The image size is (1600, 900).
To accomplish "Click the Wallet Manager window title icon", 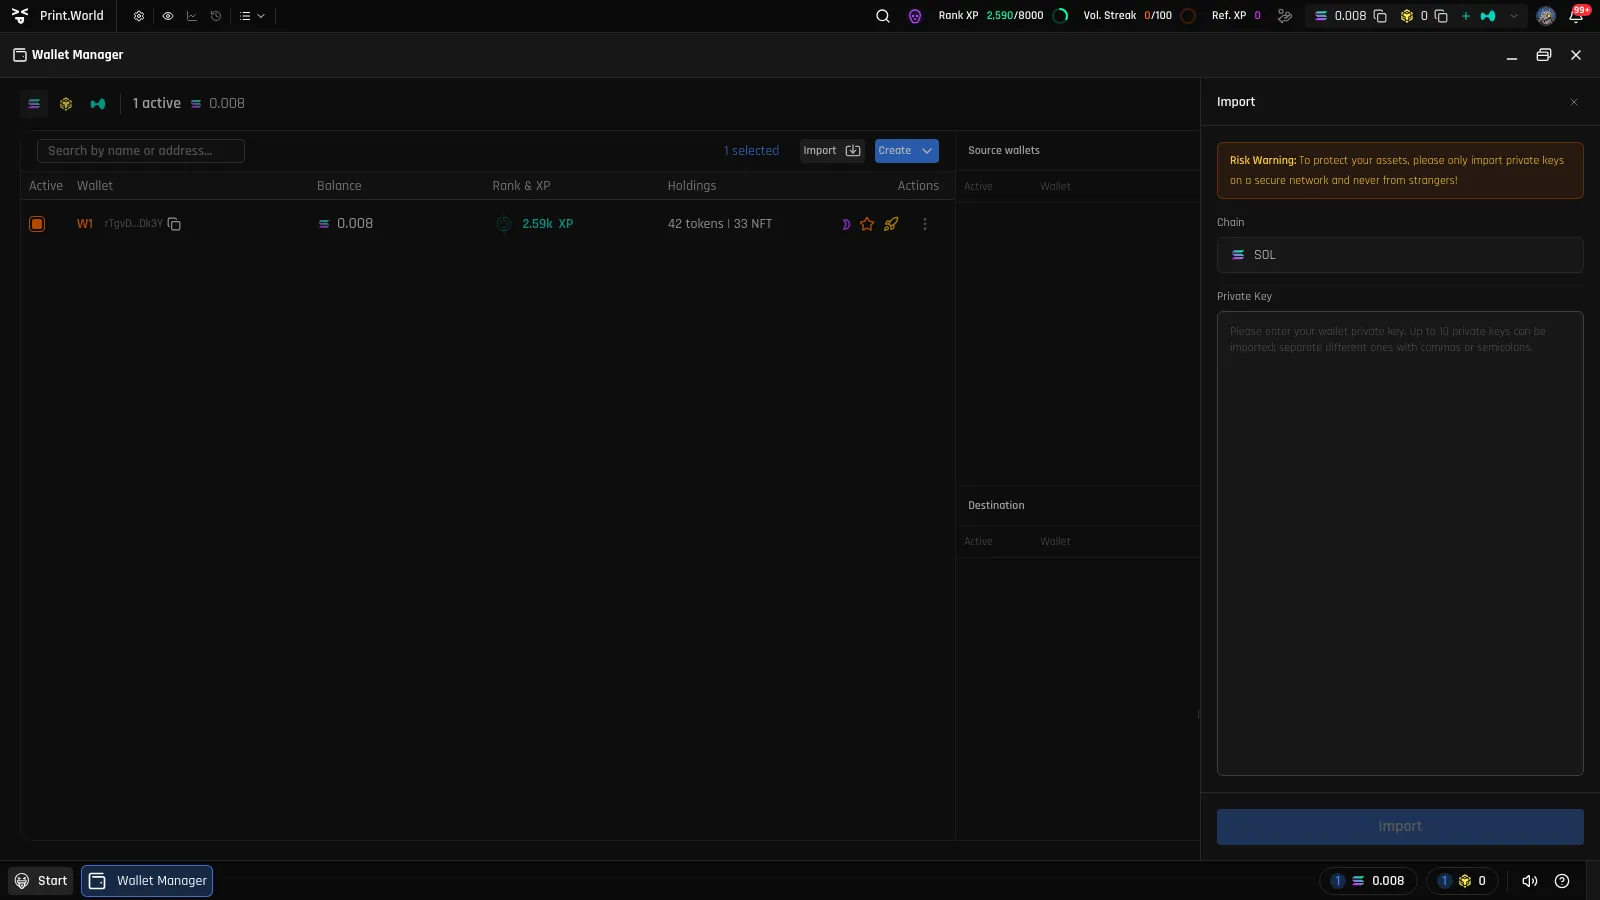I will [20, 55].
